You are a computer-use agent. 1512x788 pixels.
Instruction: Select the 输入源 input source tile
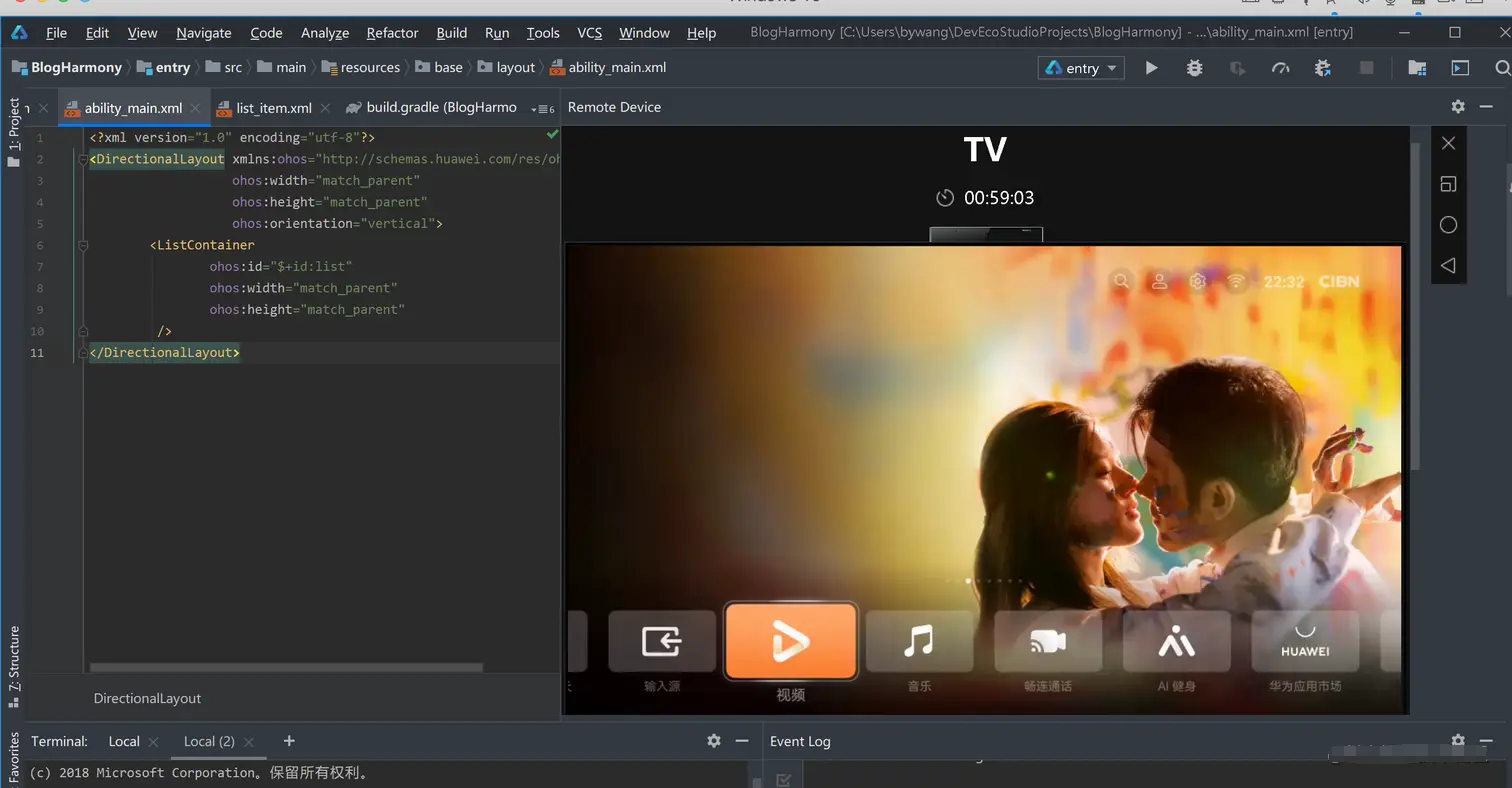pyautogui.click(x=662, y=641)
